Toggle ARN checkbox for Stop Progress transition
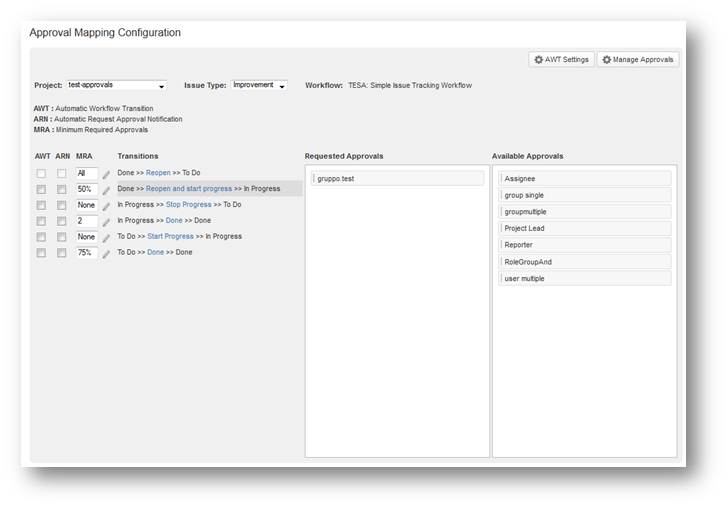 61,205
